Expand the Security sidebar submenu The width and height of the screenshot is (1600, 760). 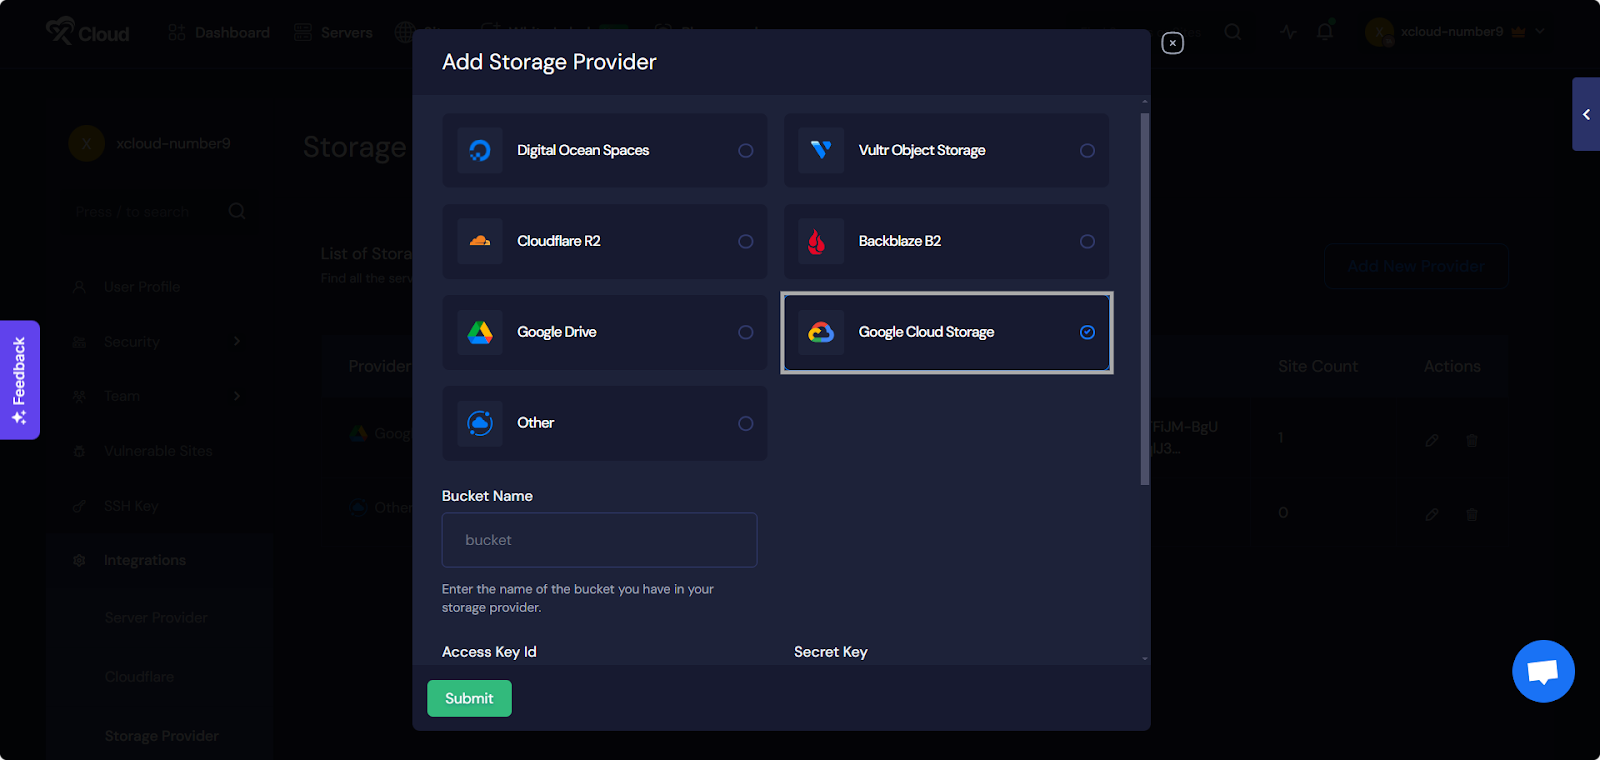[237, 342]
